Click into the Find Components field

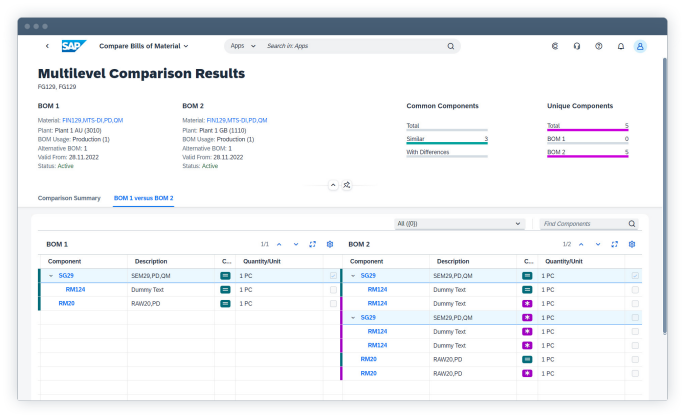click(x=582, y=224)
